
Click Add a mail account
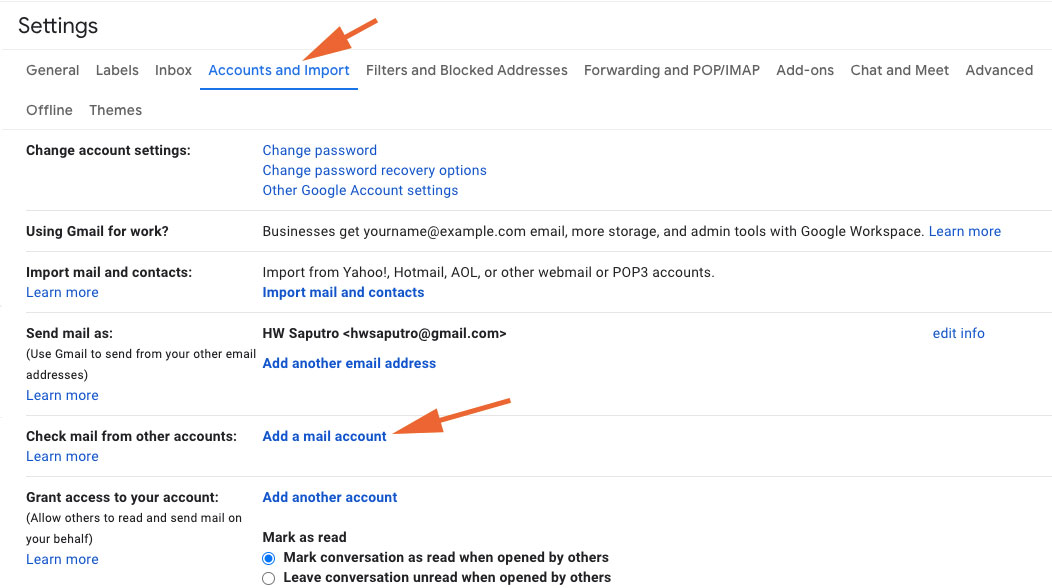point(324,436)
